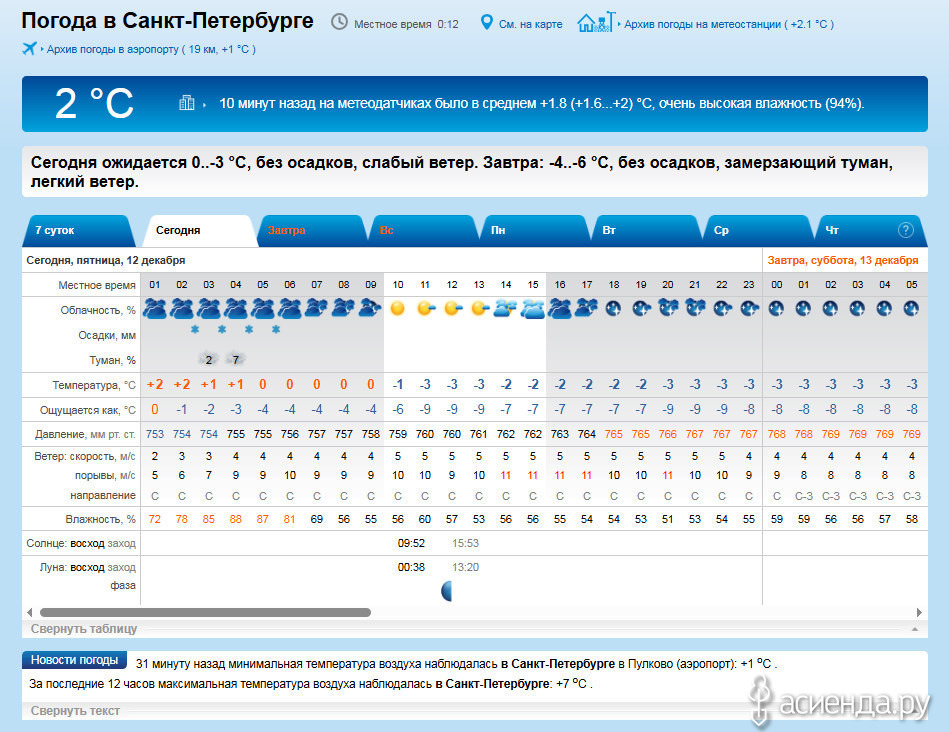Click the right arrow of the table scrollbar

tap(919, 612)
